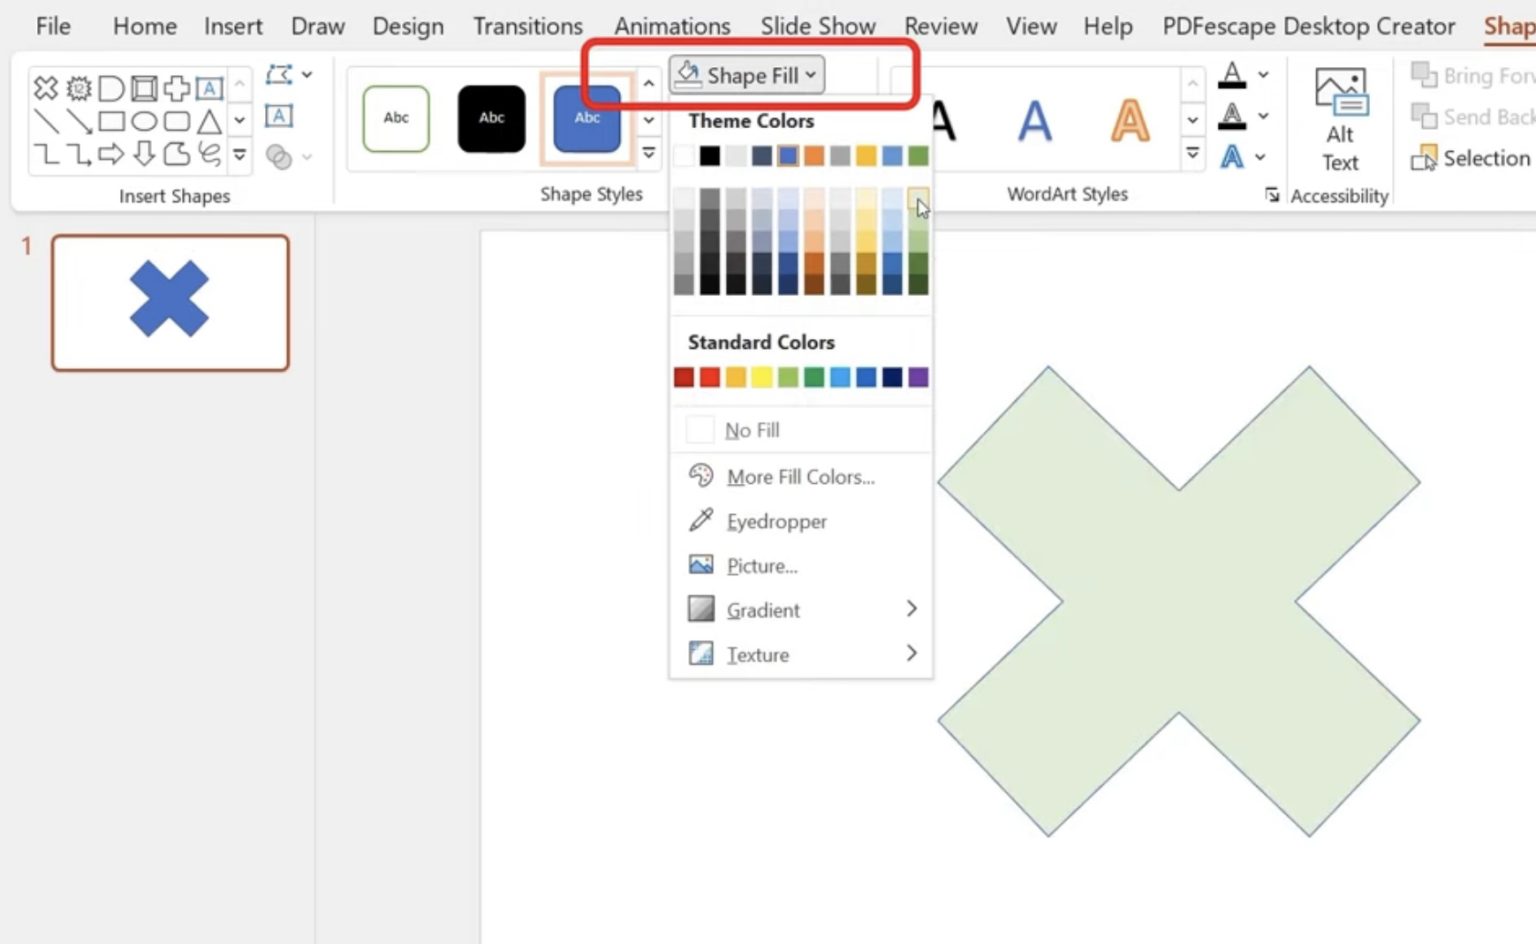Open the Alt Text pane
1536x944 pixels.
point(1340,118)
